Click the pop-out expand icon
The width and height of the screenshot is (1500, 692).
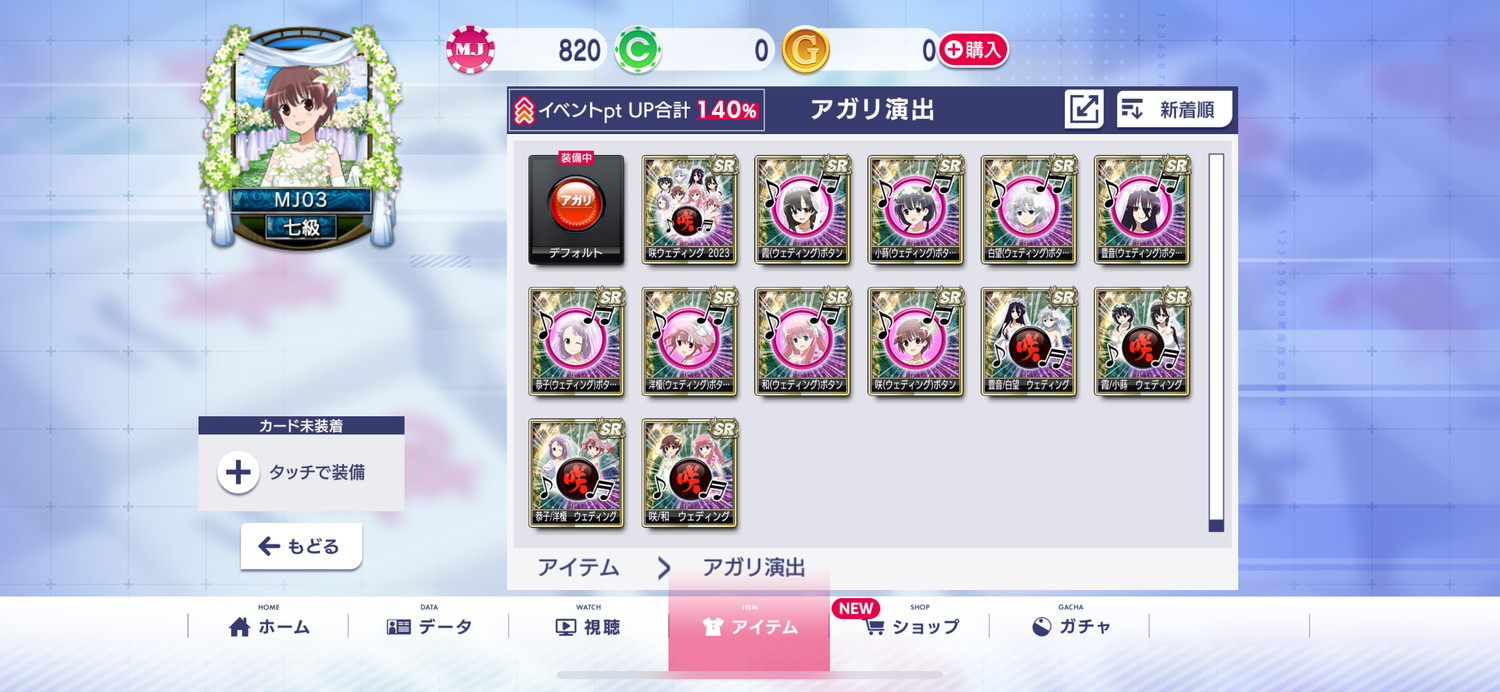point(1084,110)
